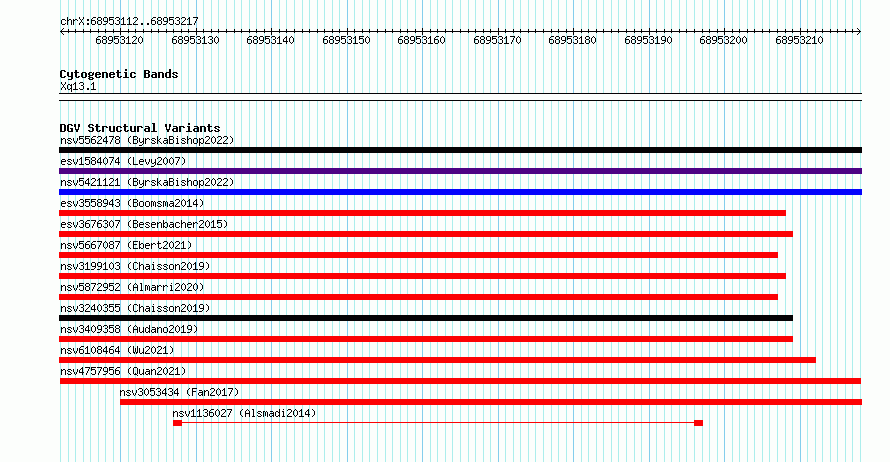Click the nsv3199103 (Chaisson2019) label

(135, 266)
